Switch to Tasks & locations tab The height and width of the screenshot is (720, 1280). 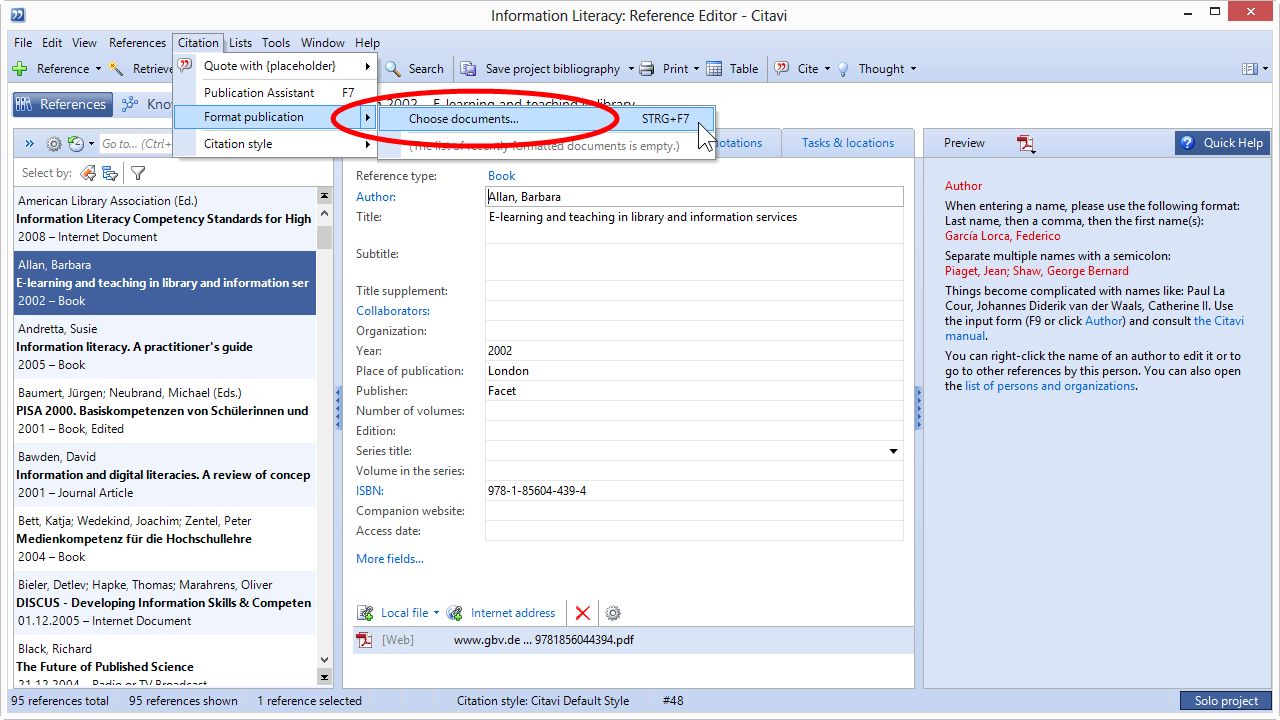[x=848, y=143]
